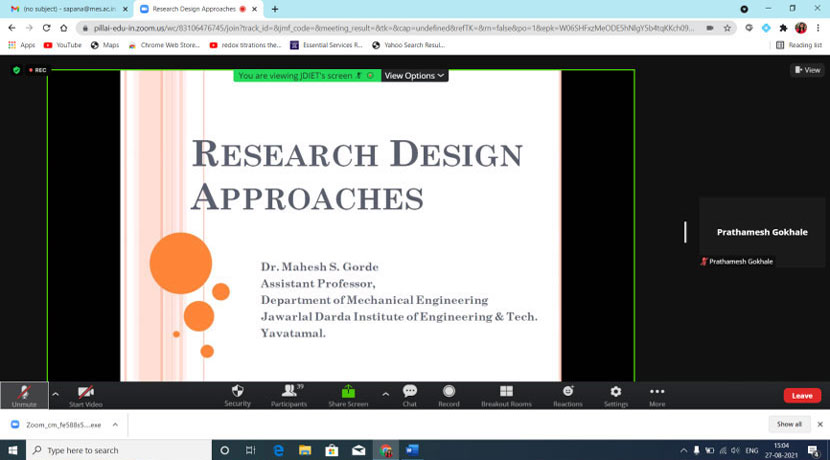Open the Chat panel
The image size is (830, 460).
[x=409, y=395]
